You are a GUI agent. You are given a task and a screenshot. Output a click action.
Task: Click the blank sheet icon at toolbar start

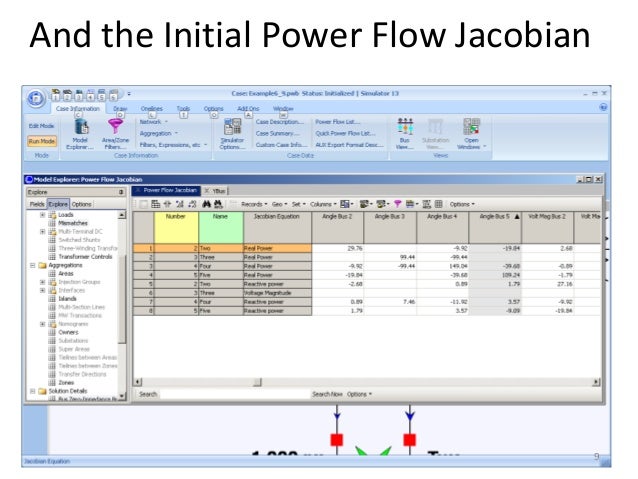[x=144, y=204]
